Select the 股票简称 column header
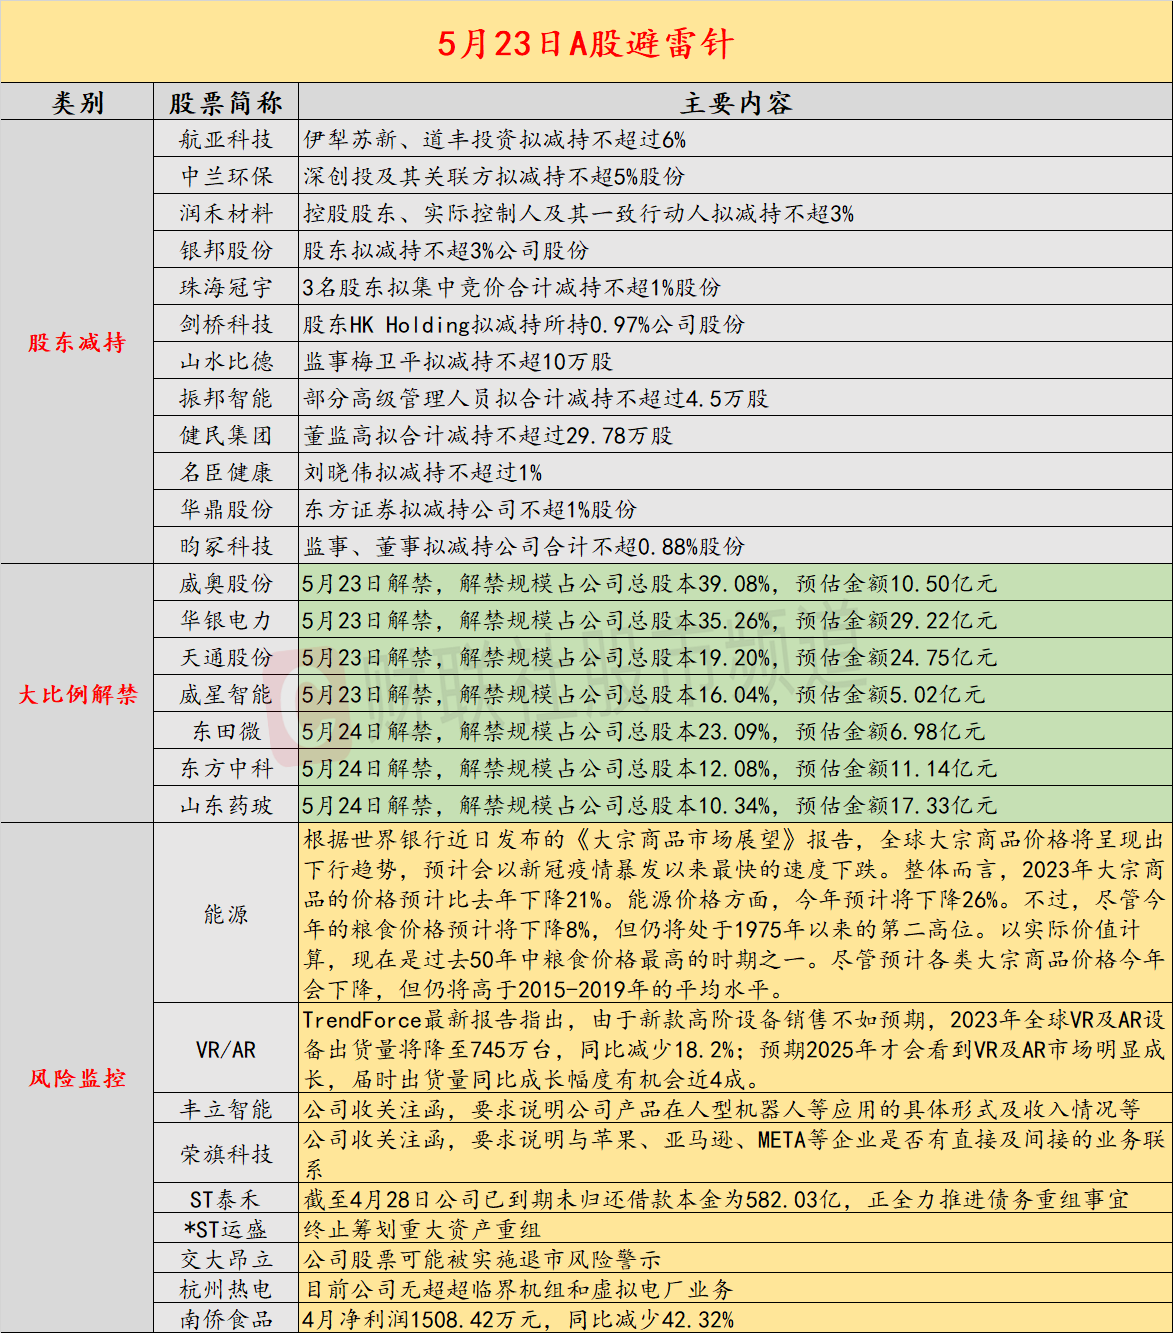This screenshot has height=1333, width=1173. 226,103
